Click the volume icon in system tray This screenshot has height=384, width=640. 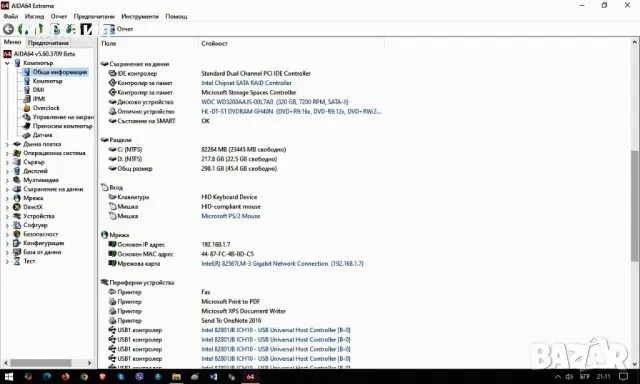pos(569,377)
